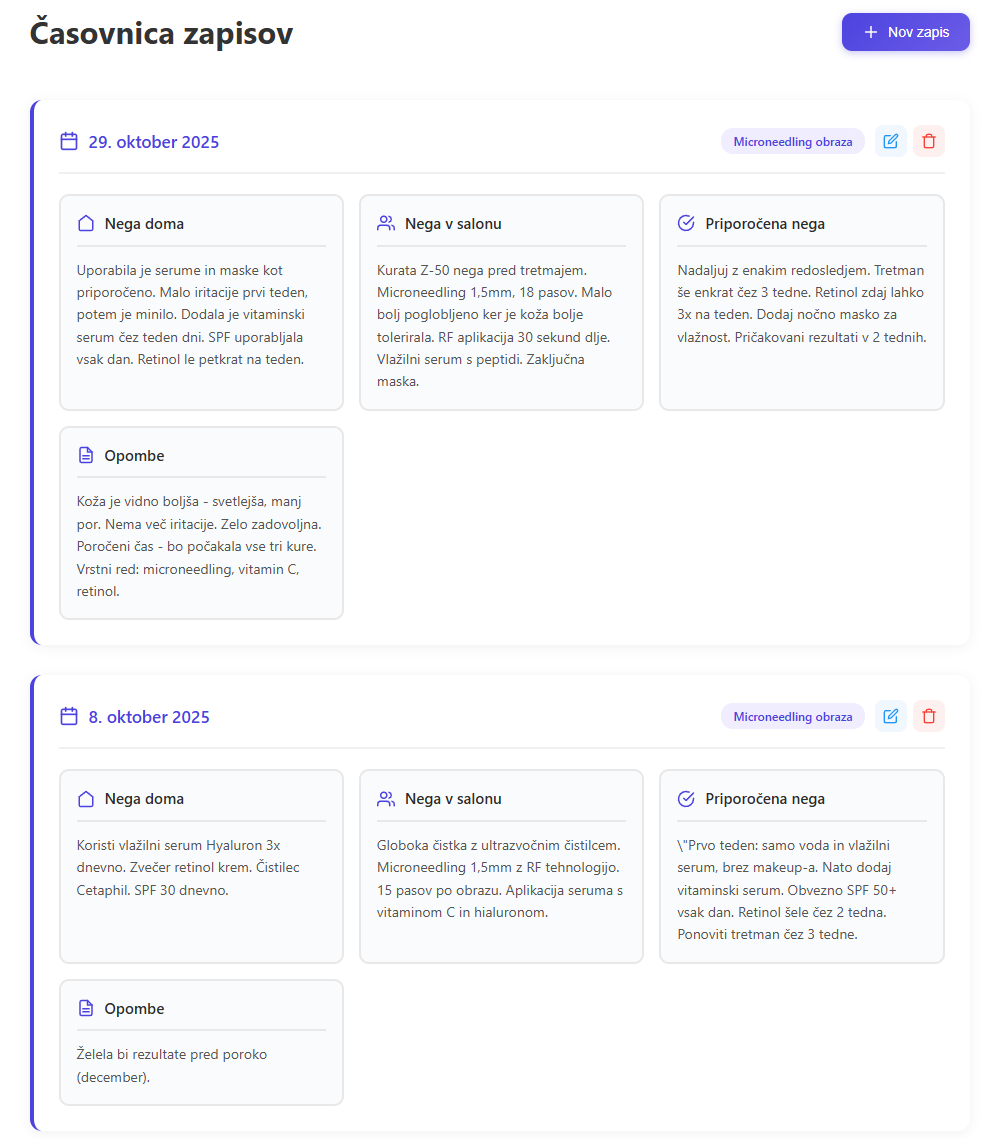
Task: Click house icon in first Nega doma card
Action: pos(86,223)
